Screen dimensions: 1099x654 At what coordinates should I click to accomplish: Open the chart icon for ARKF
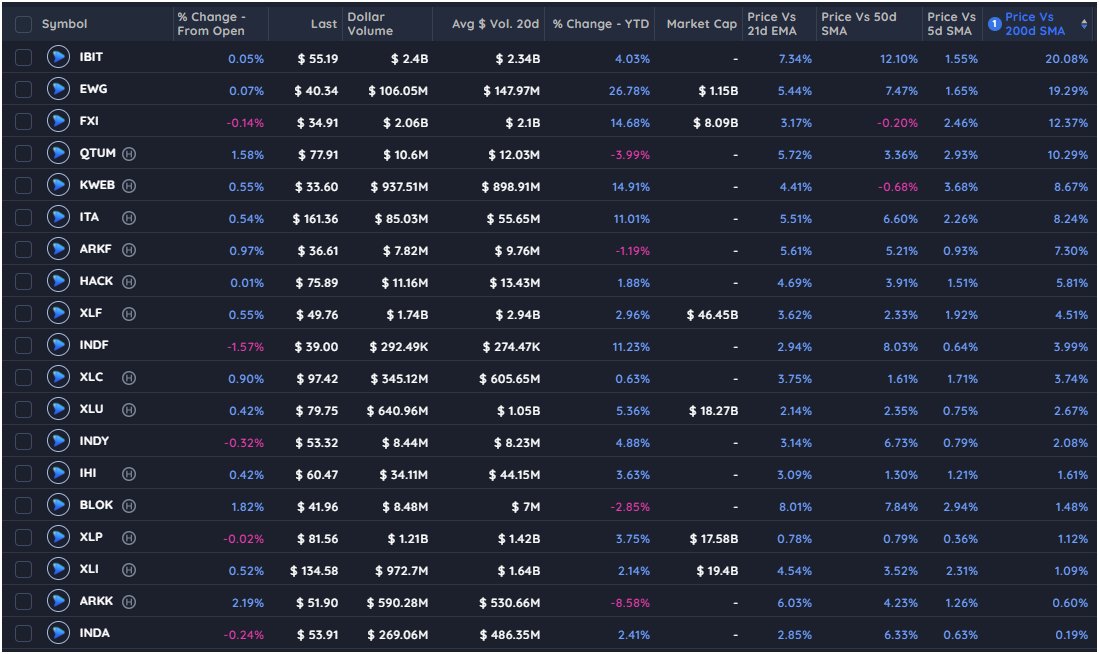tap(58, 249)
